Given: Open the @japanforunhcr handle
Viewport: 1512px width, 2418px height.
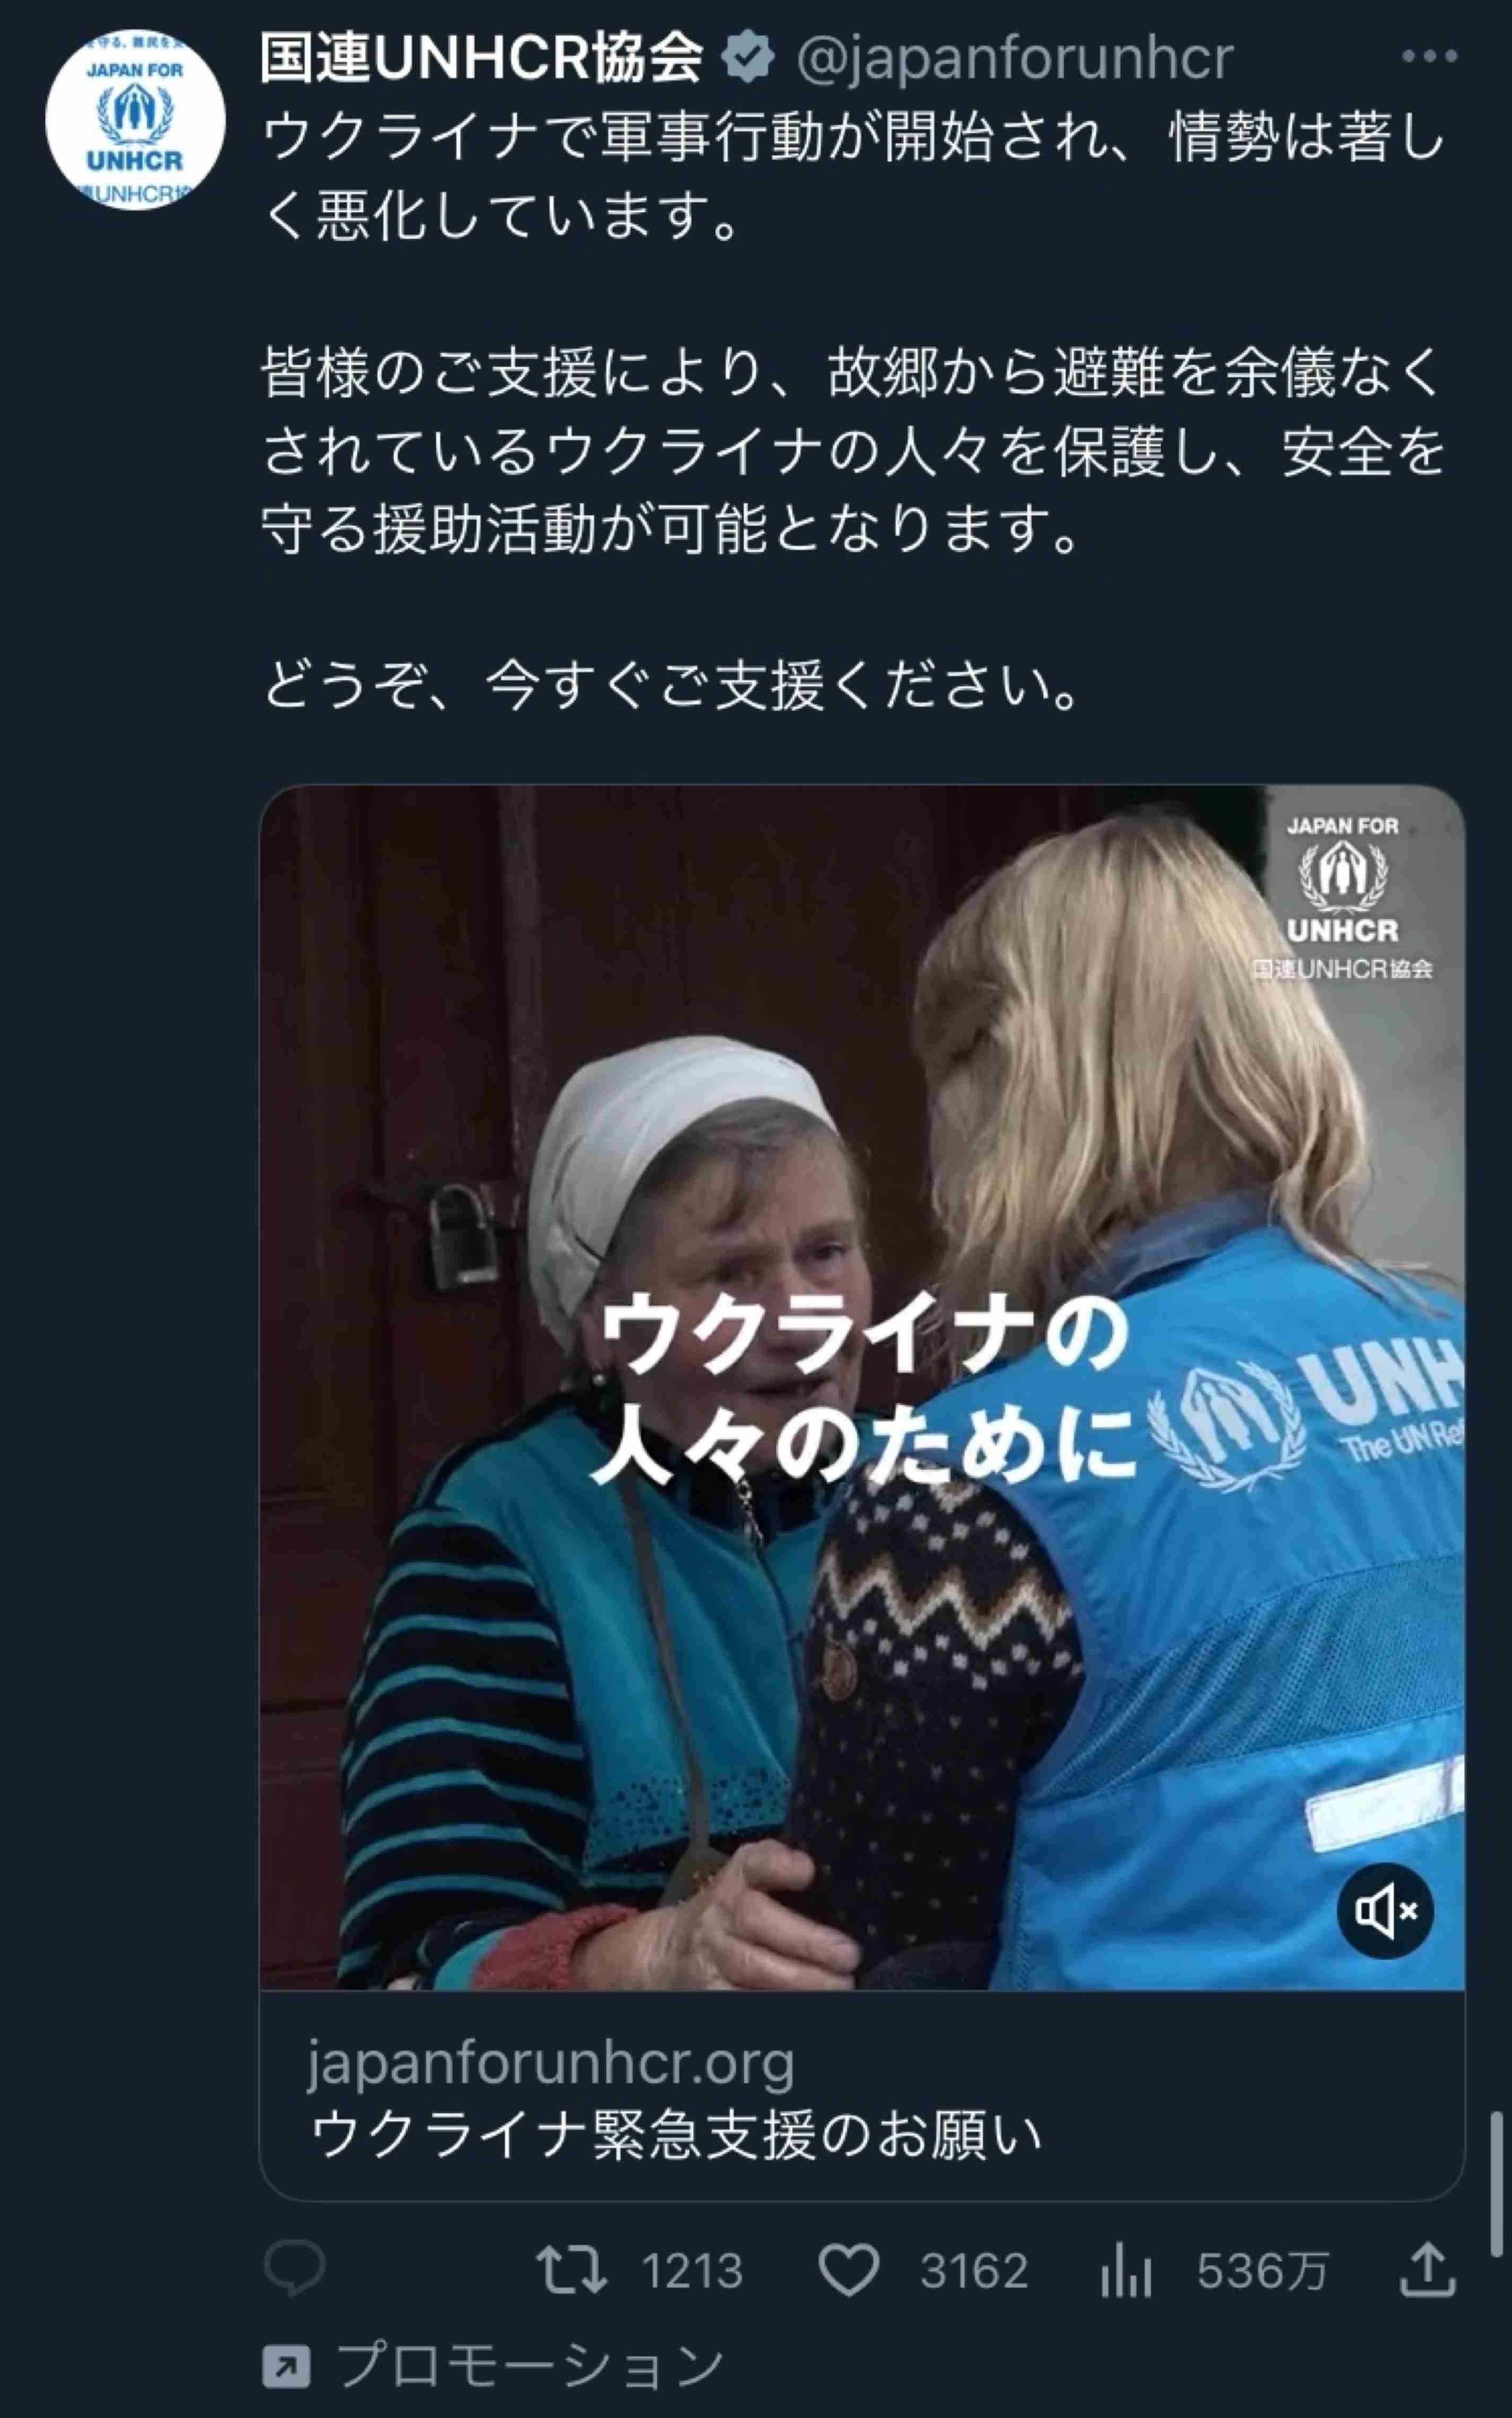Looking at the screenshot, I should [x=1014, y=59].
